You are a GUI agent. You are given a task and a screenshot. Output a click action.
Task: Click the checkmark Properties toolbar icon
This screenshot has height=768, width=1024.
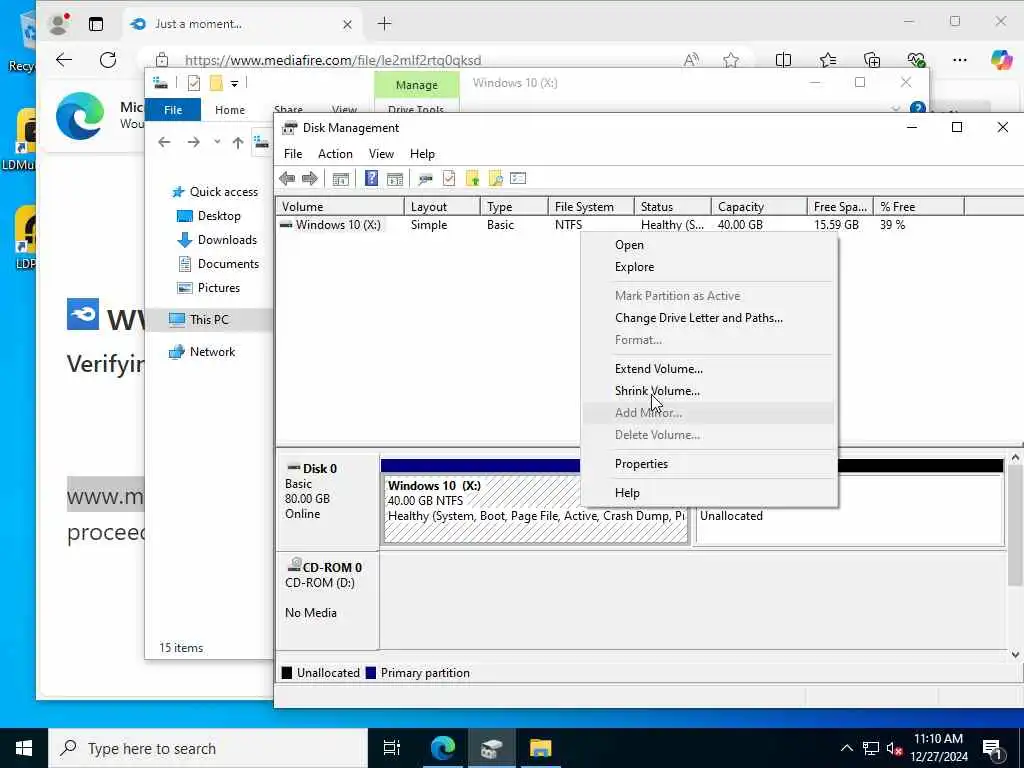point(449,178)
